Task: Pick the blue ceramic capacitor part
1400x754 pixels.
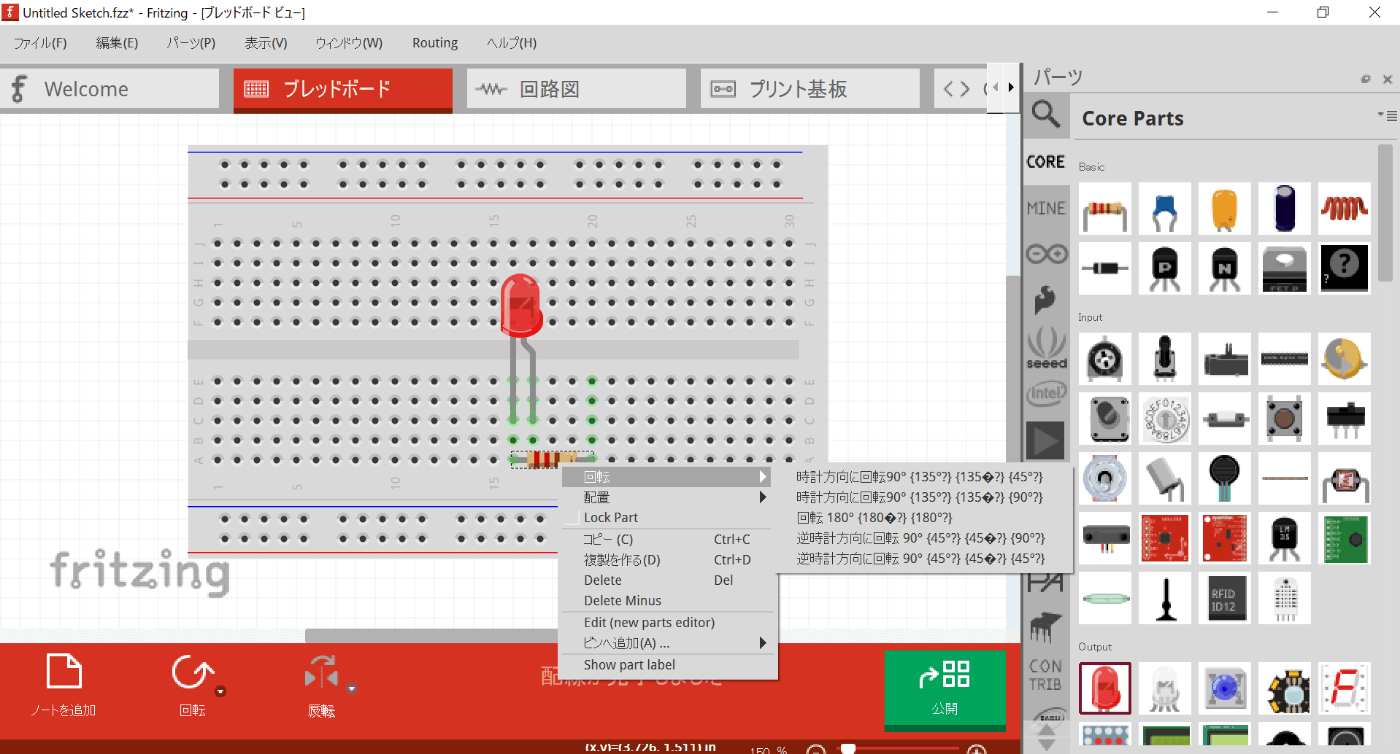Action: (x=1165, y=208)
